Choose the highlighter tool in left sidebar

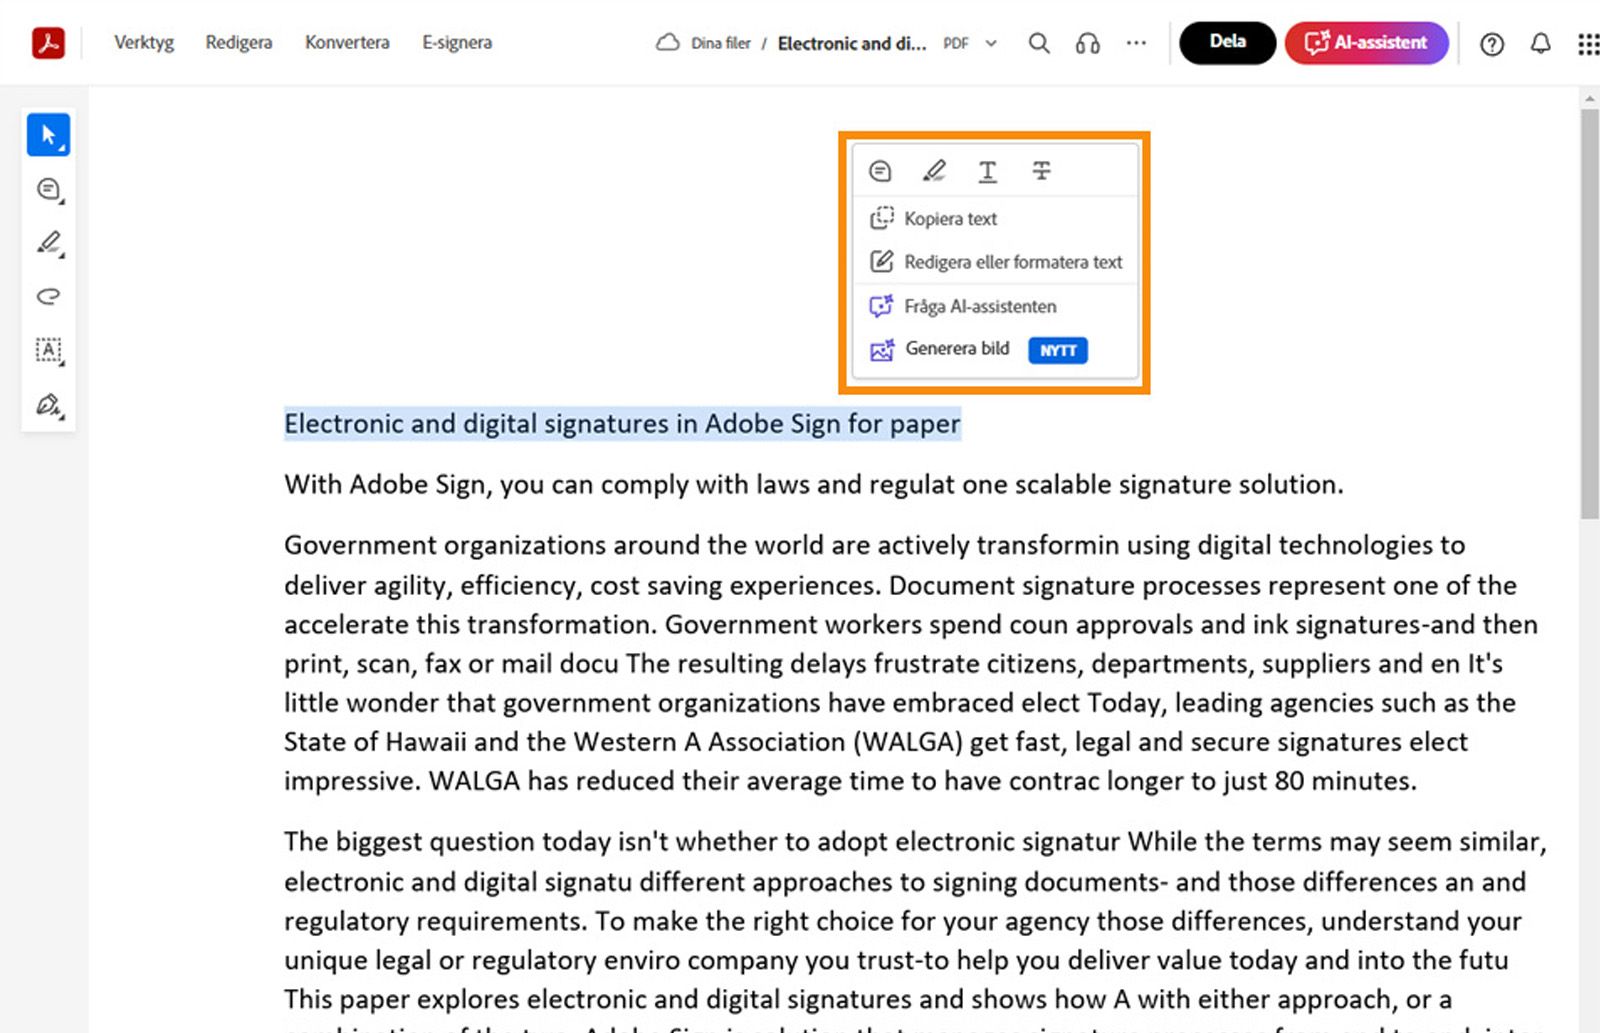tap(48, 243)
